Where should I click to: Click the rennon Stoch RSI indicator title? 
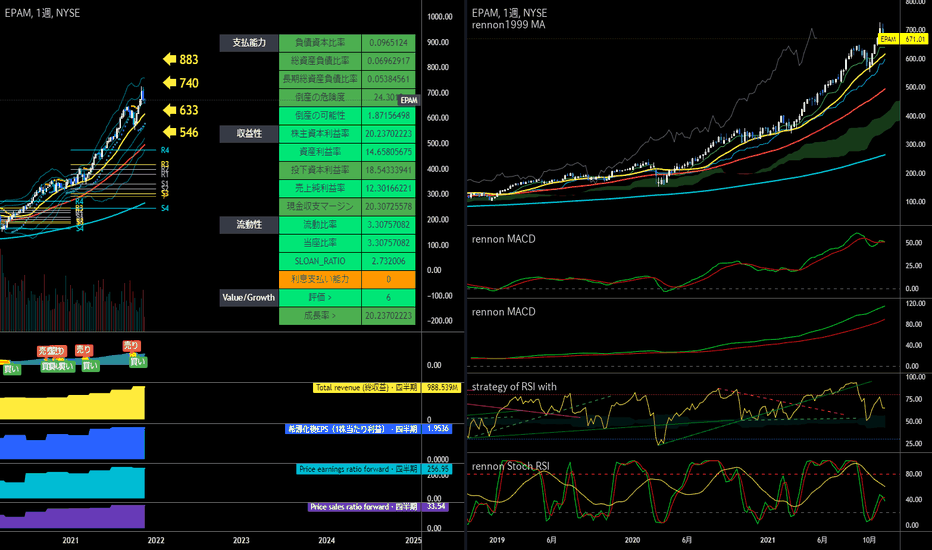[511, 466]
